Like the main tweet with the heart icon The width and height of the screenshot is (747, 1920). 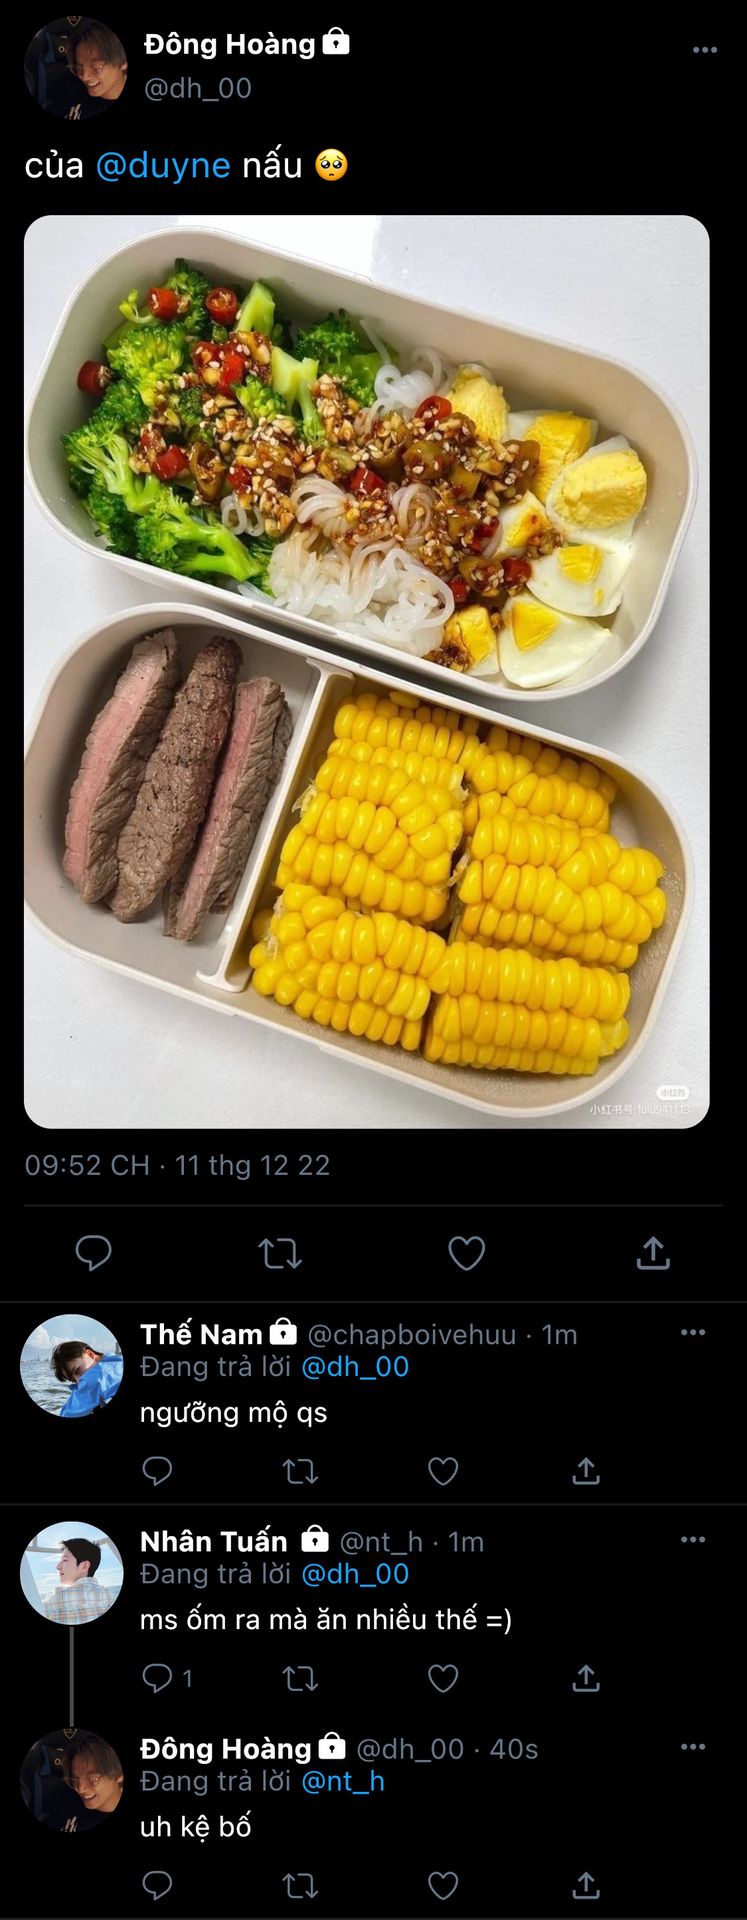pos(466,1253)
